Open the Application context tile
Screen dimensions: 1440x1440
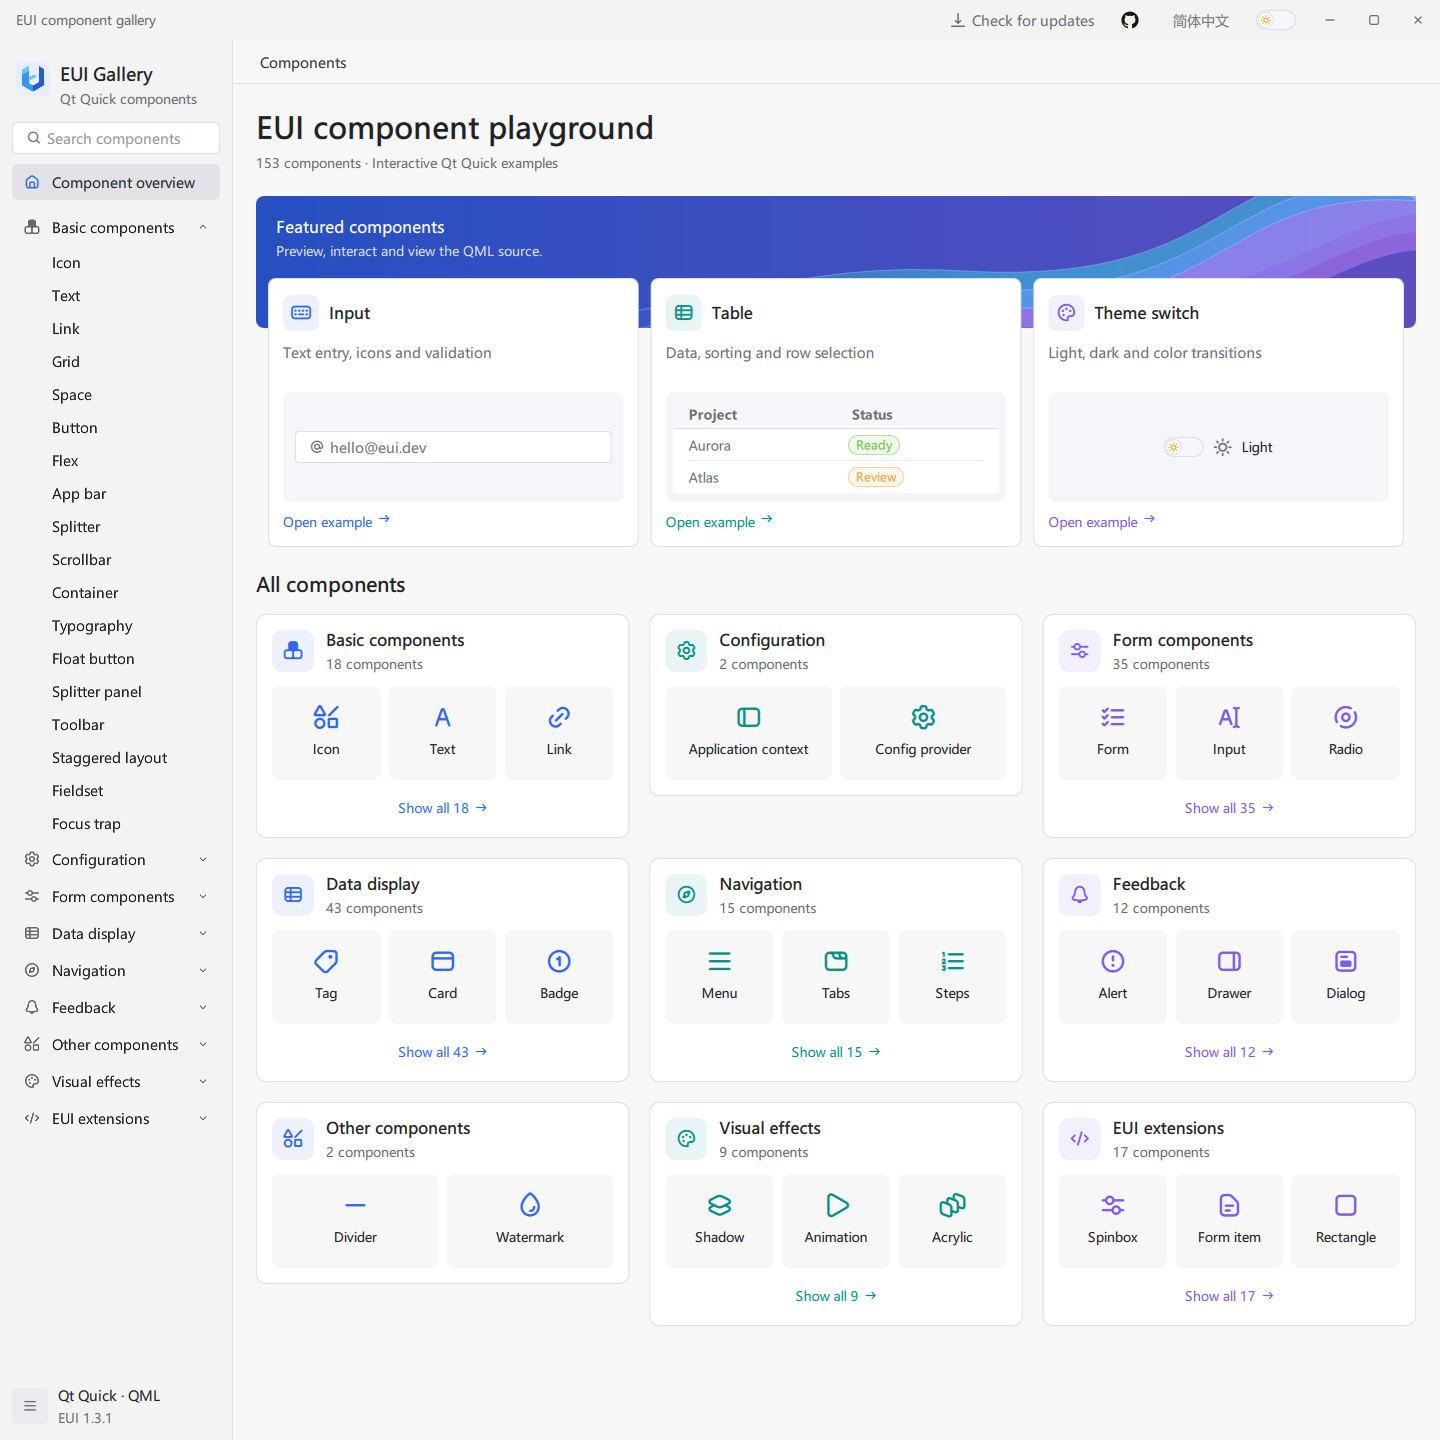point(748,733)
